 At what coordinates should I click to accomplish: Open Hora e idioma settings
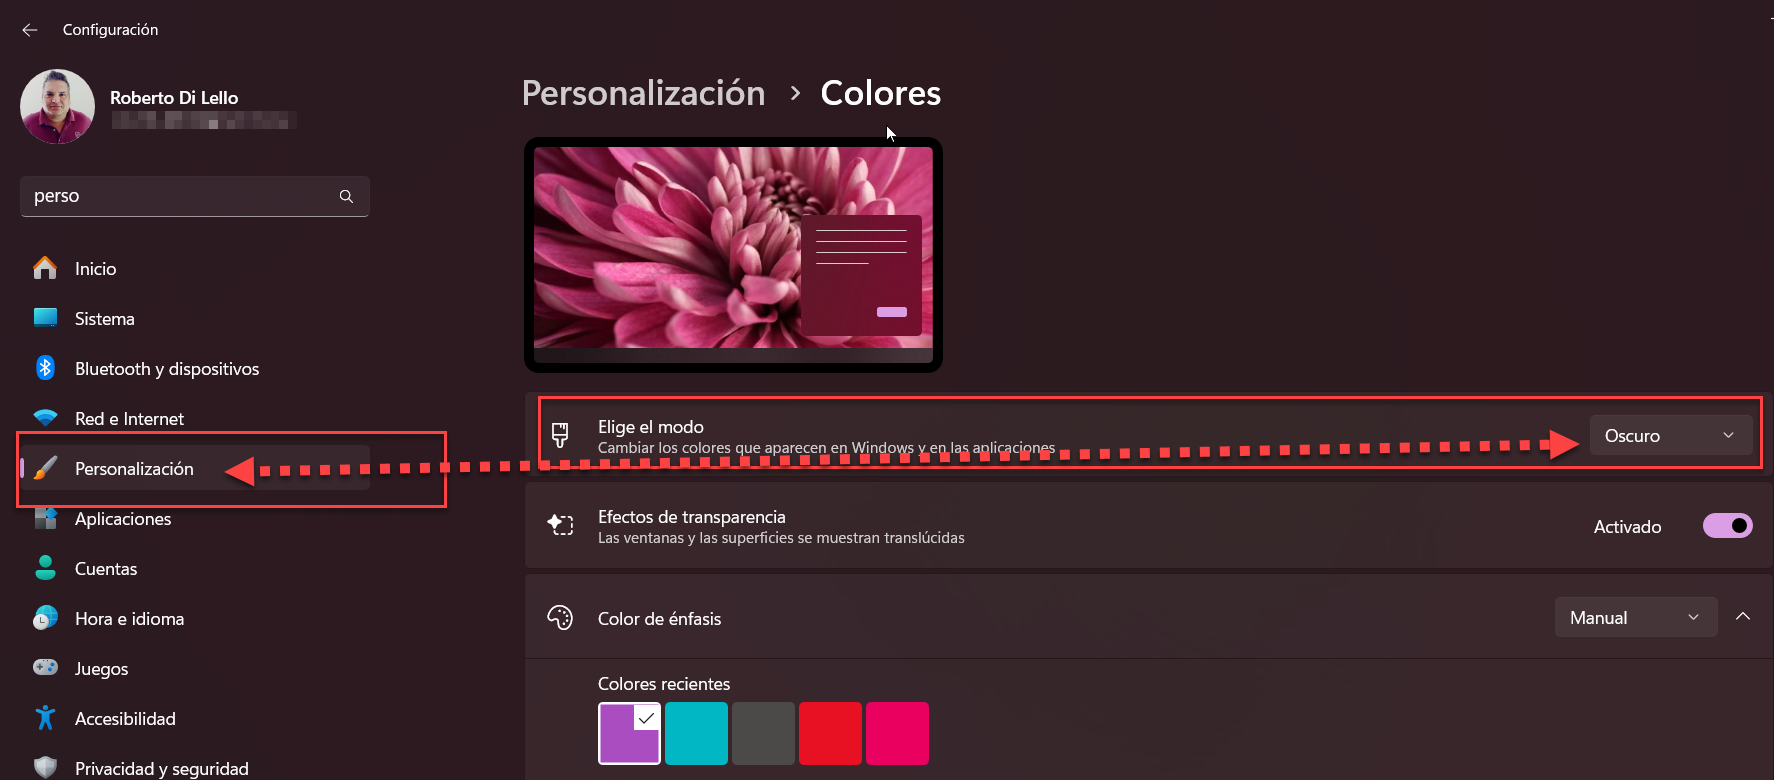[129, 619]
